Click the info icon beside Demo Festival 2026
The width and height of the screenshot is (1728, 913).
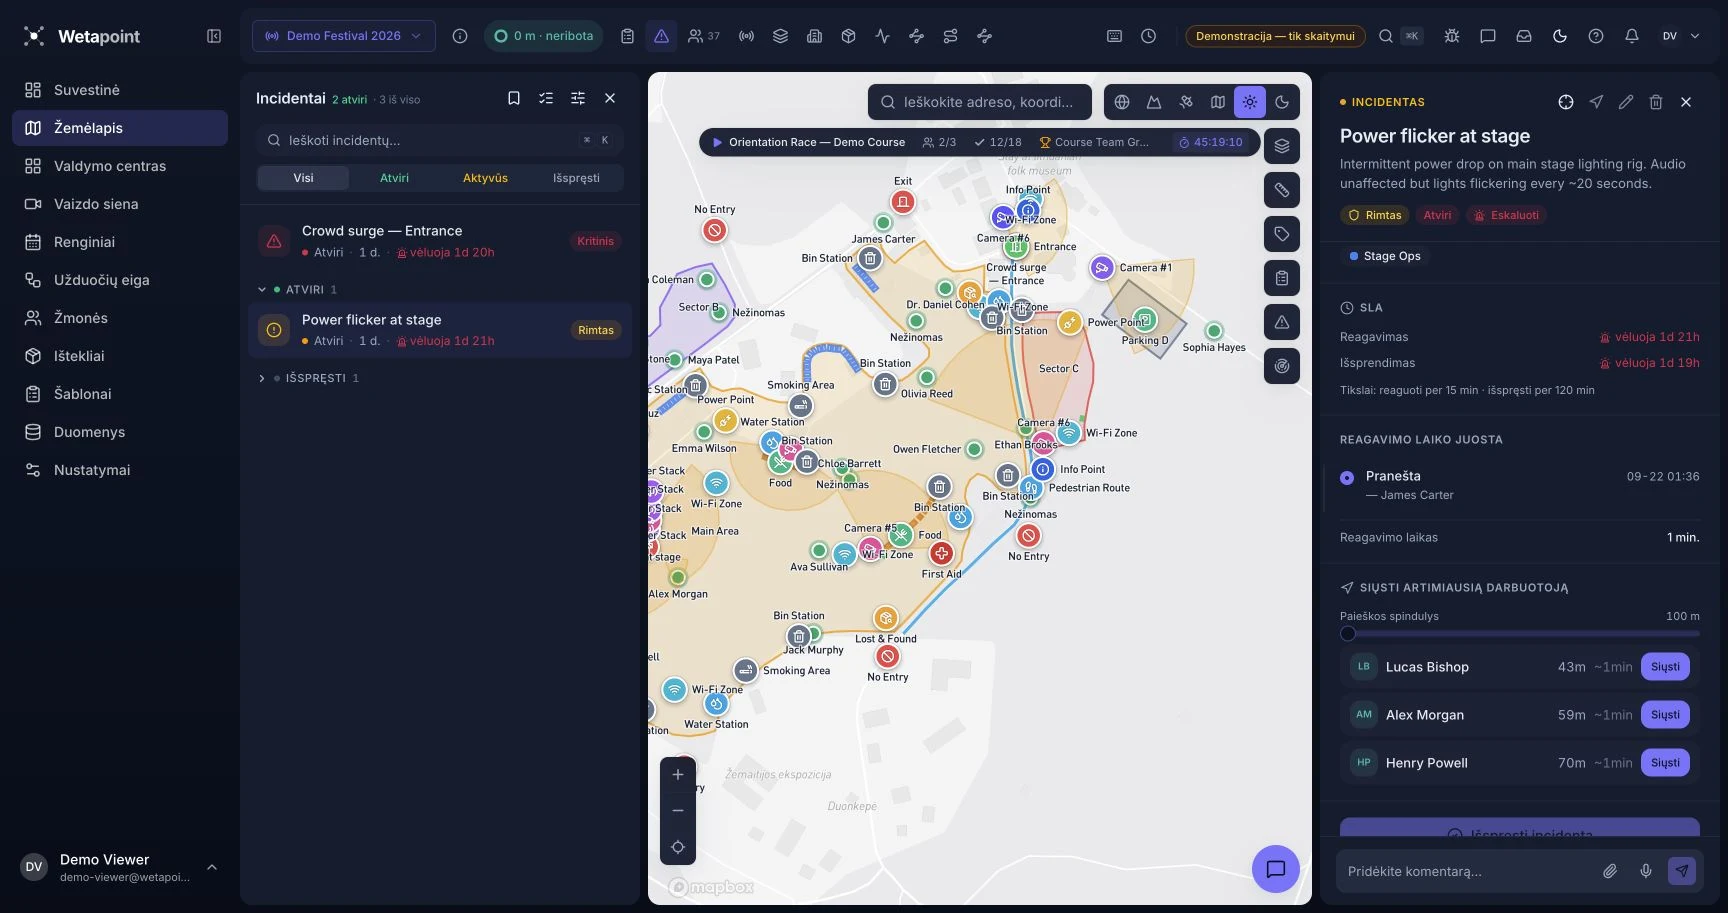click(x=460, y=36)
